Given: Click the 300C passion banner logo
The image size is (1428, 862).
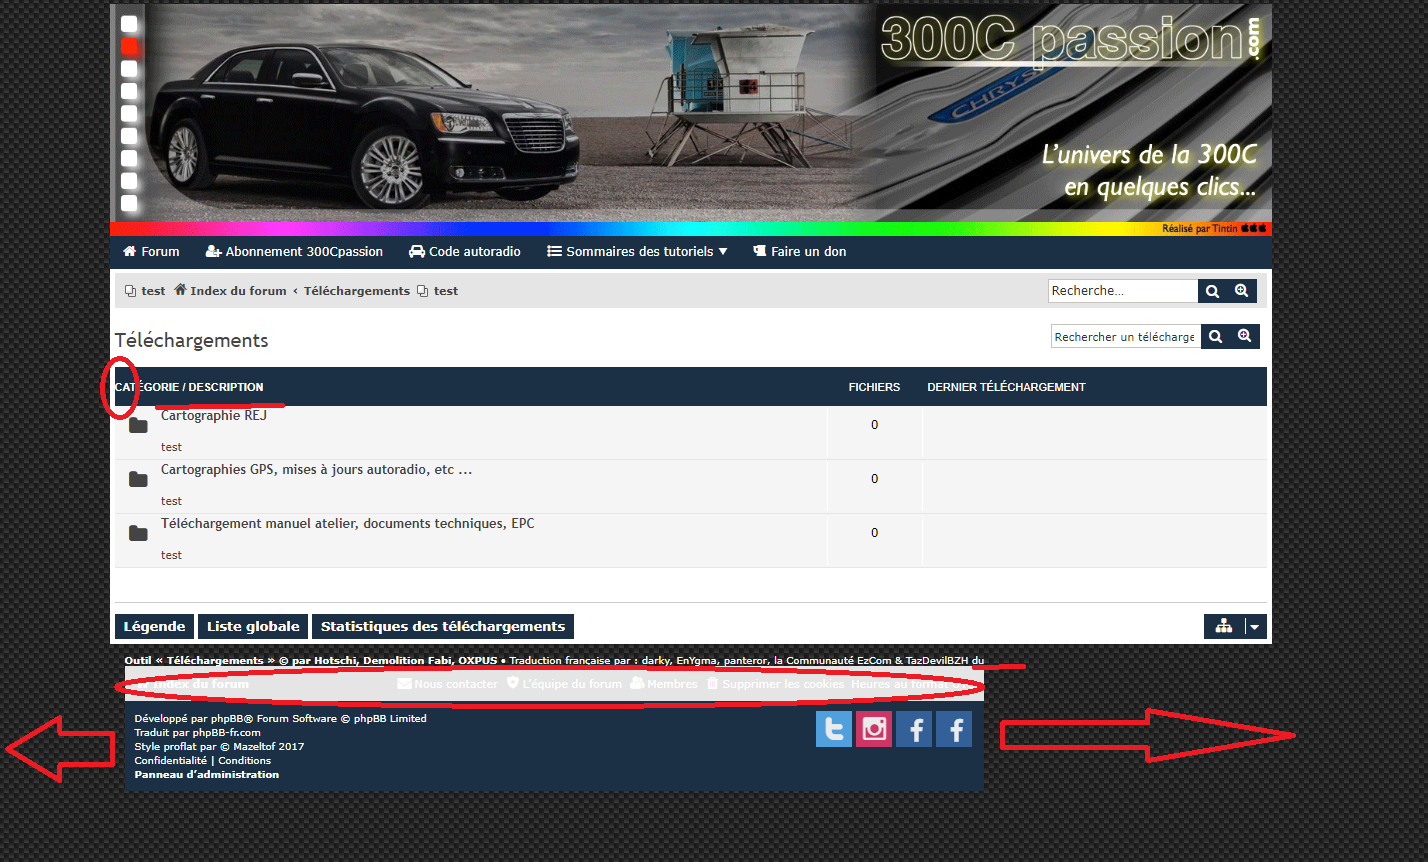Looking at the screenshot, I should click(1072, 40).
